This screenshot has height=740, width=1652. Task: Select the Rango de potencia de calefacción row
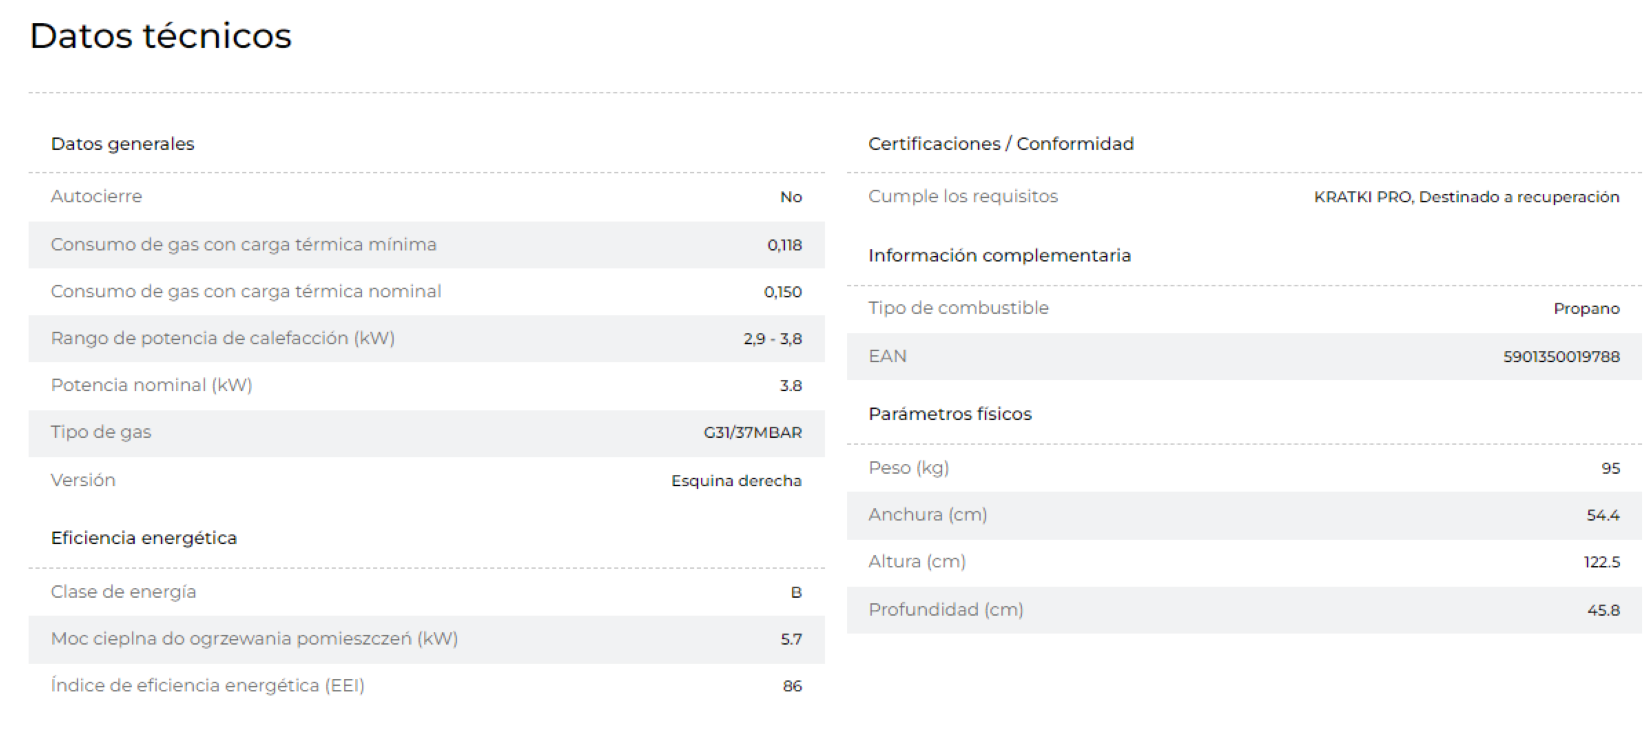pos(427,339)
